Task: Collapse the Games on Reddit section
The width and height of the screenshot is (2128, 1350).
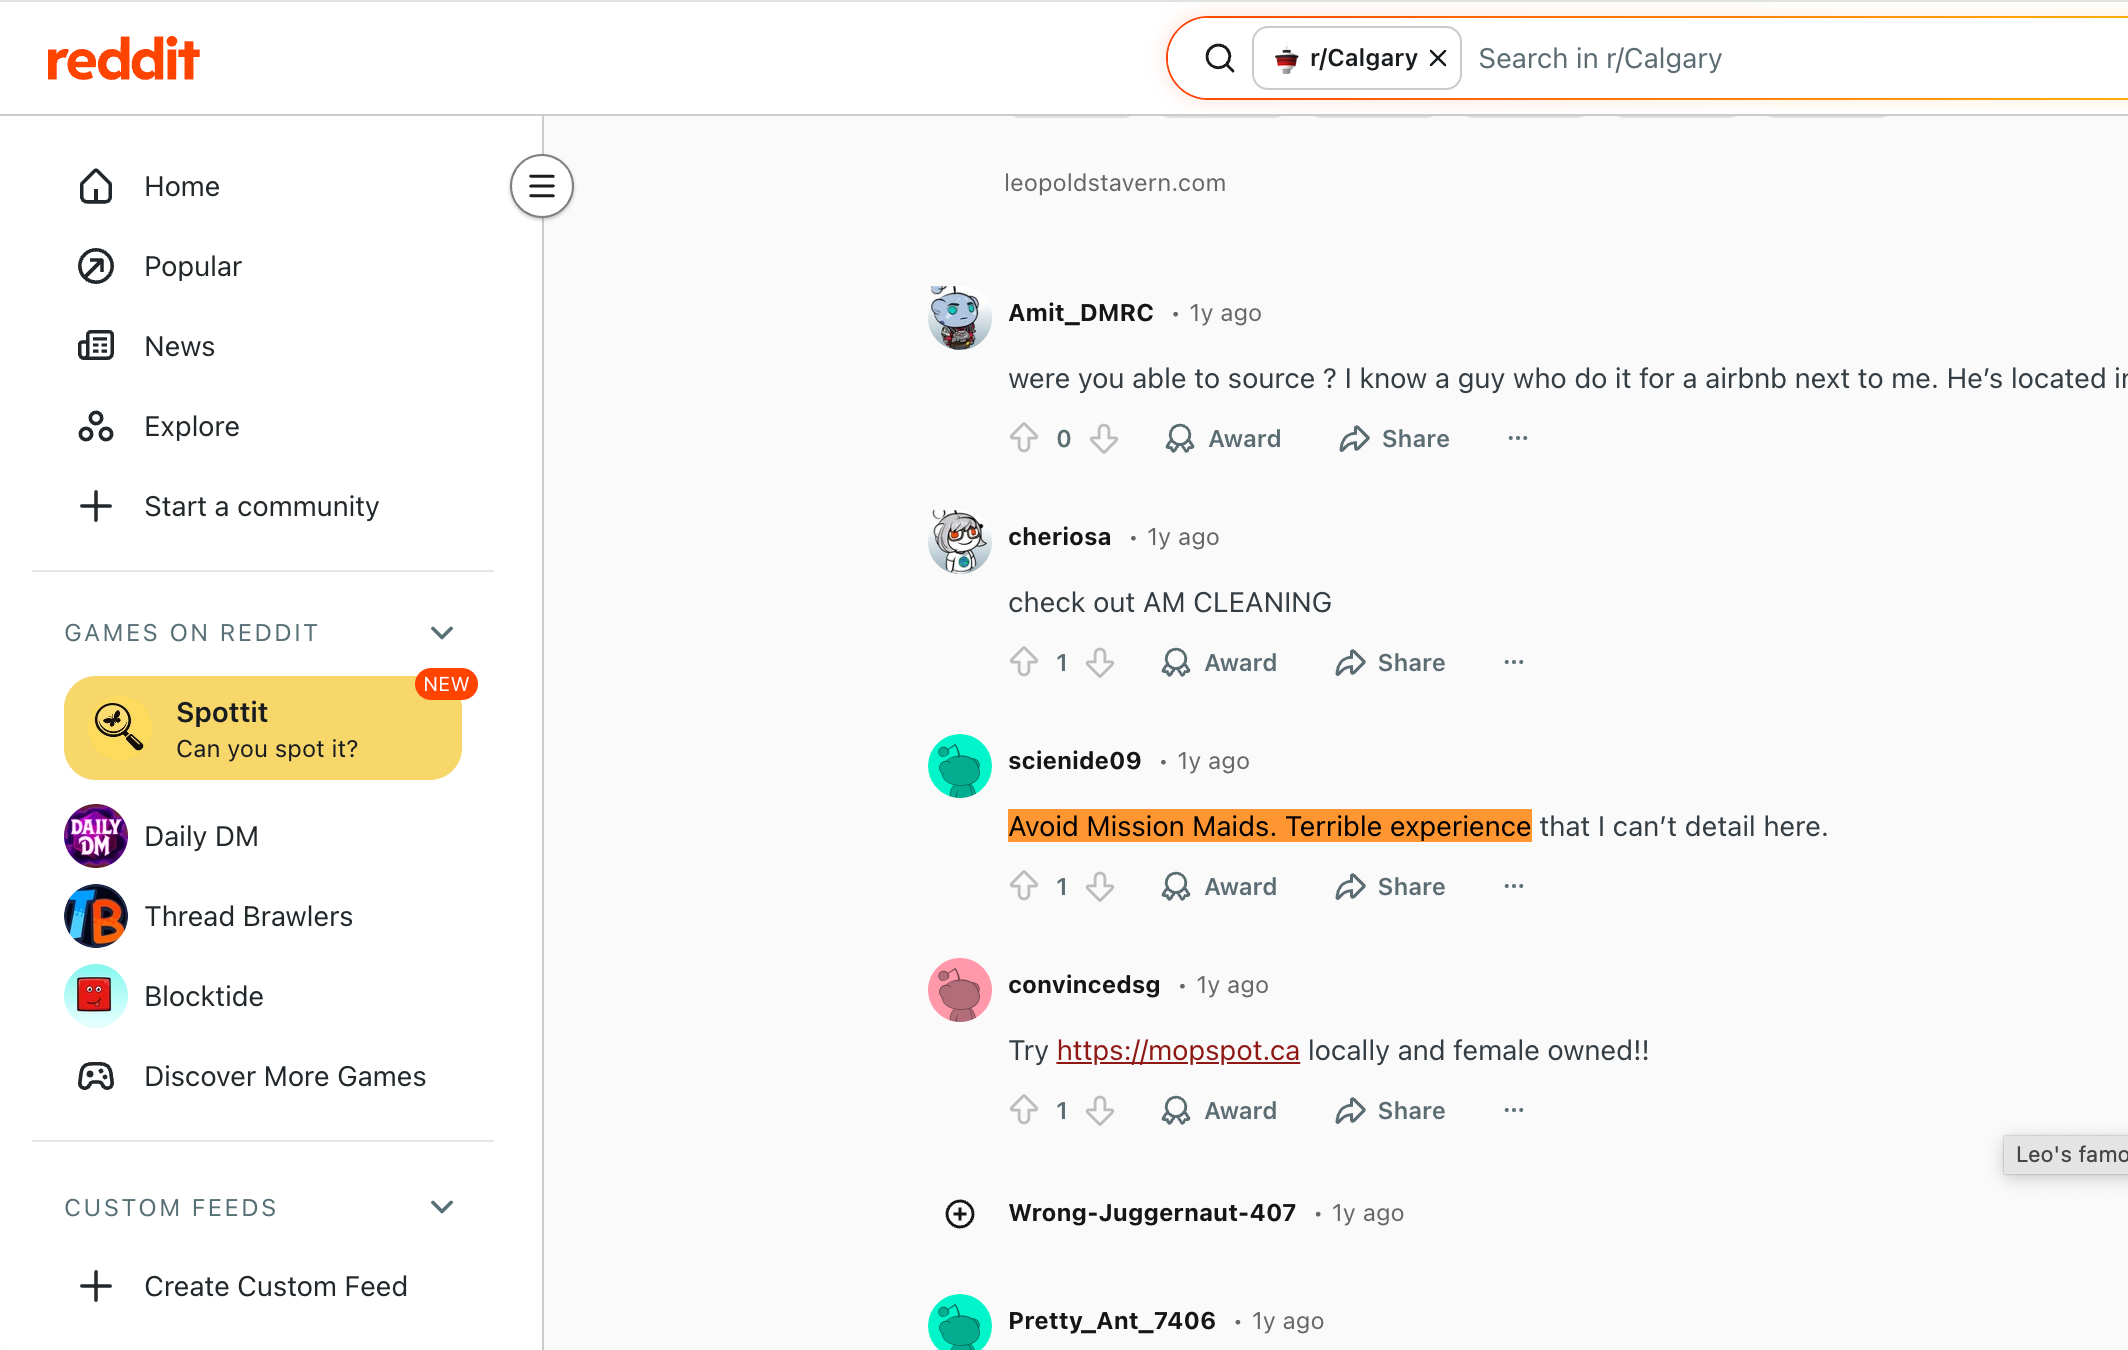Action: coord(442,633)
